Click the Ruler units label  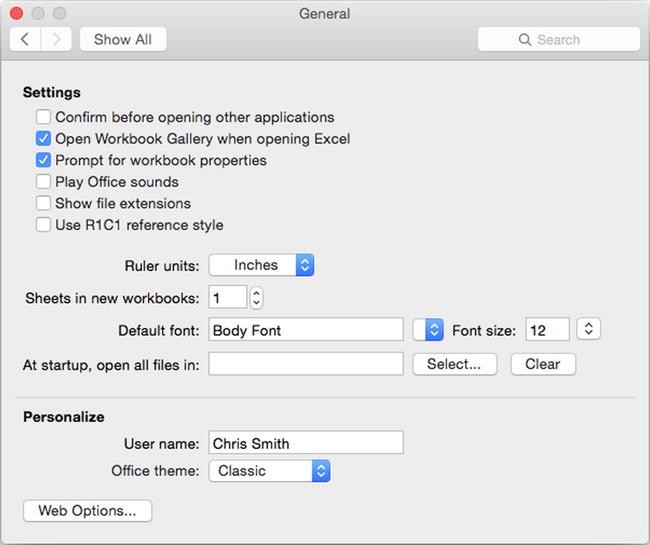[162, 265]
